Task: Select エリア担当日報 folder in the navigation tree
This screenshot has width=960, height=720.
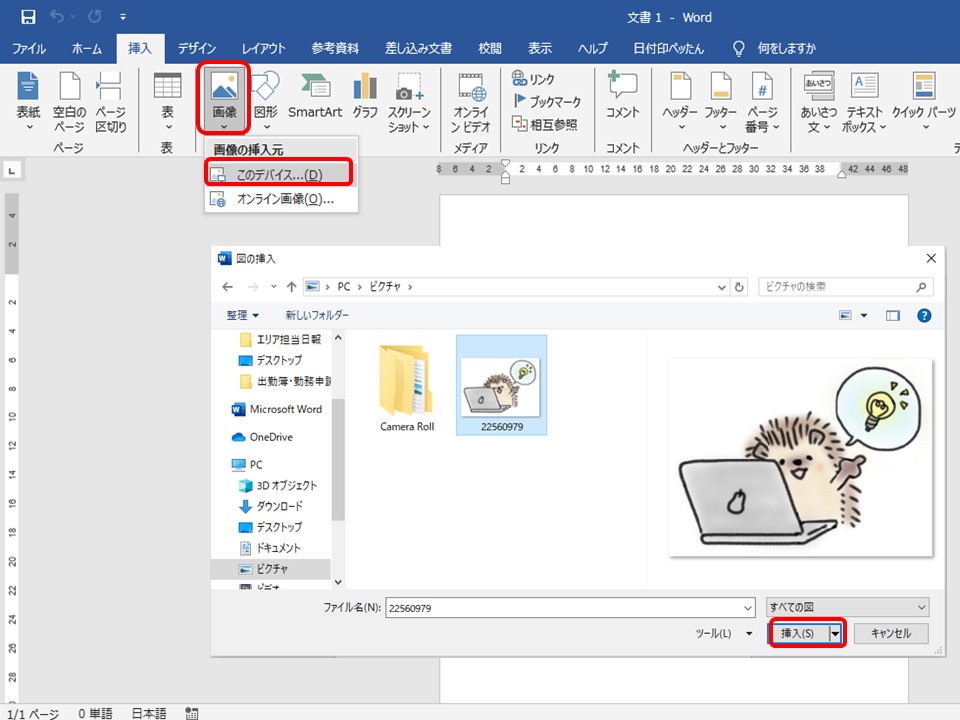Action: [280, 339]
